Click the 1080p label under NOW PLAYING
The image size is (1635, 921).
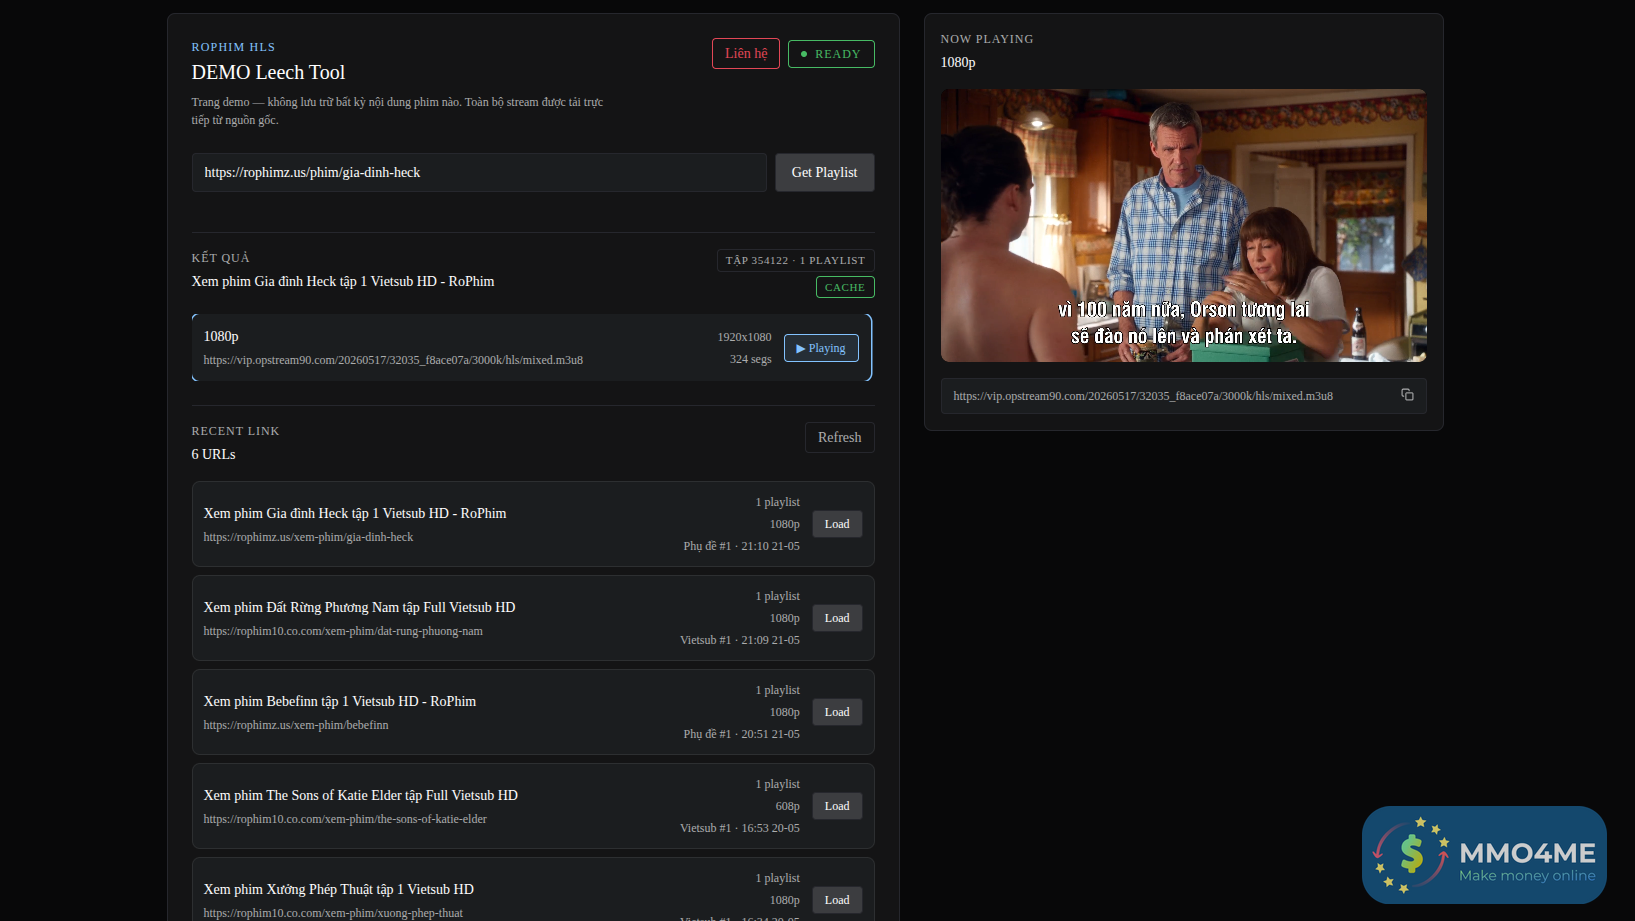[958, 62]
